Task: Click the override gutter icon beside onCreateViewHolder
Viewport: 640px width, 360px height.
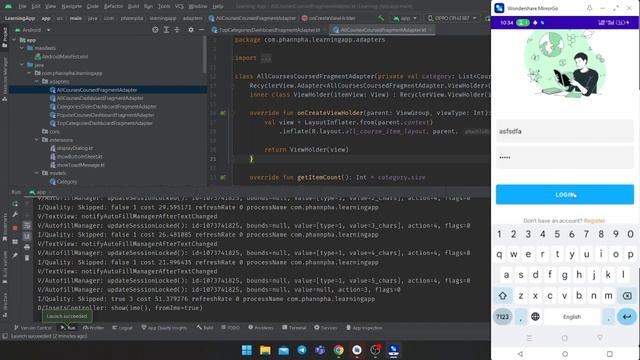Action: pyautogui.click(x=223, y=113)
